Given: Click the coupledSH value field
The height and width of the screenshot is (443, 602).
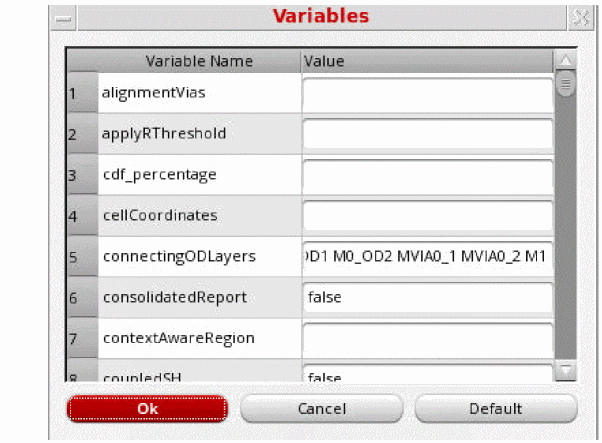Looking at the screenshot, I should coord(428,373).
